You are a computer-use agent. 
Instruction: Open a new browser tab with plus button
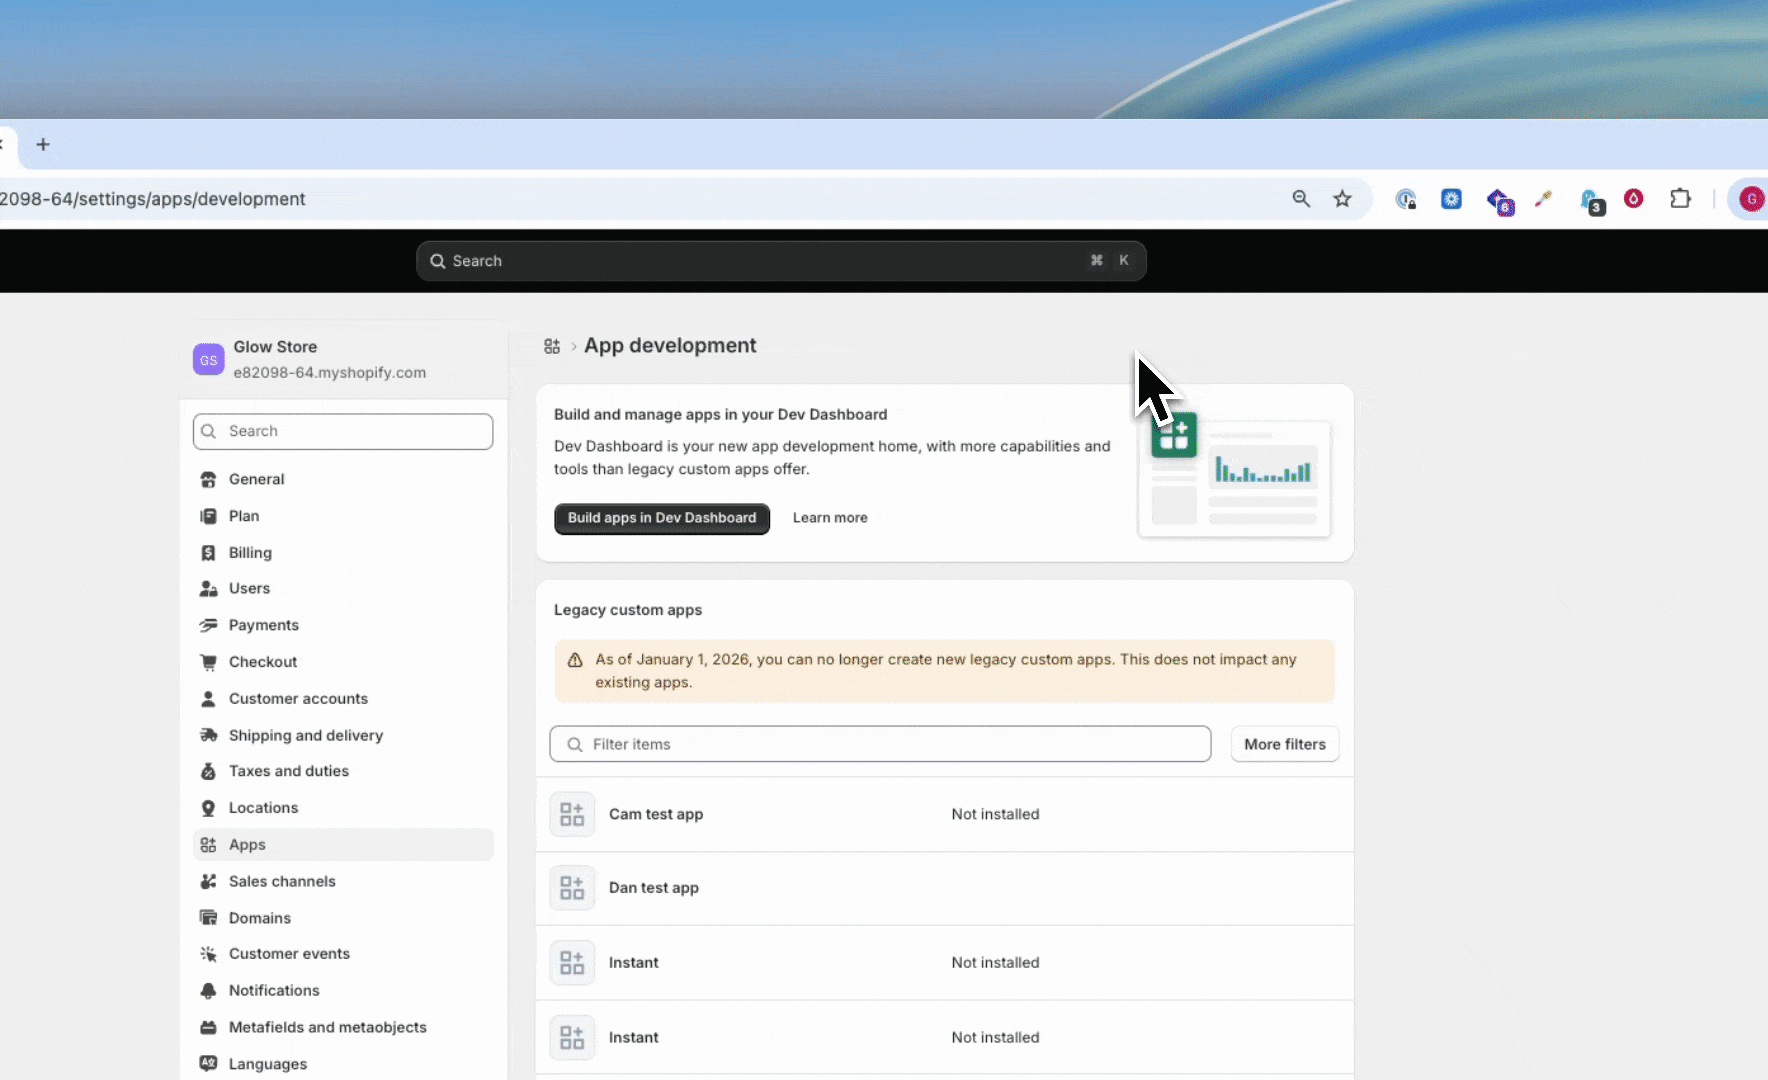(43, 144)
